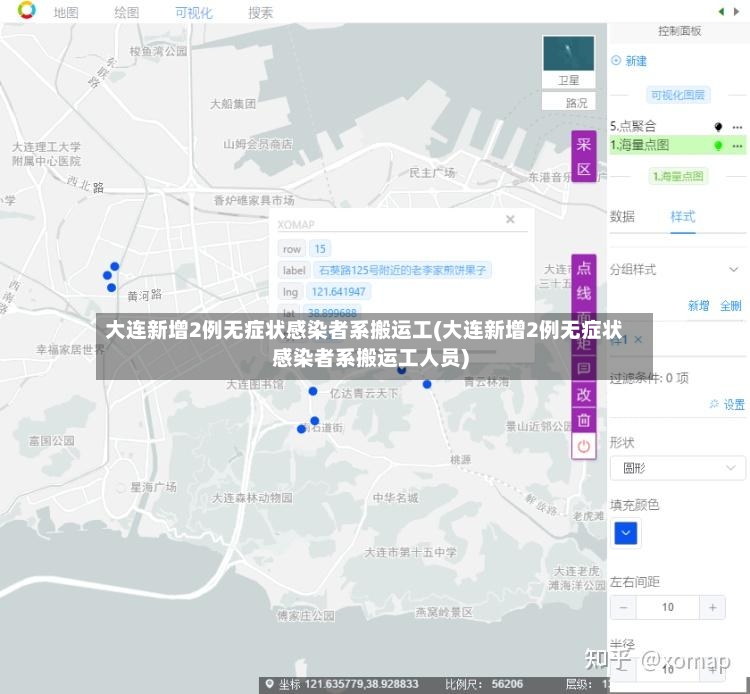
Task: Switch to the 数据 tab
Action: (x=622, y=217)
